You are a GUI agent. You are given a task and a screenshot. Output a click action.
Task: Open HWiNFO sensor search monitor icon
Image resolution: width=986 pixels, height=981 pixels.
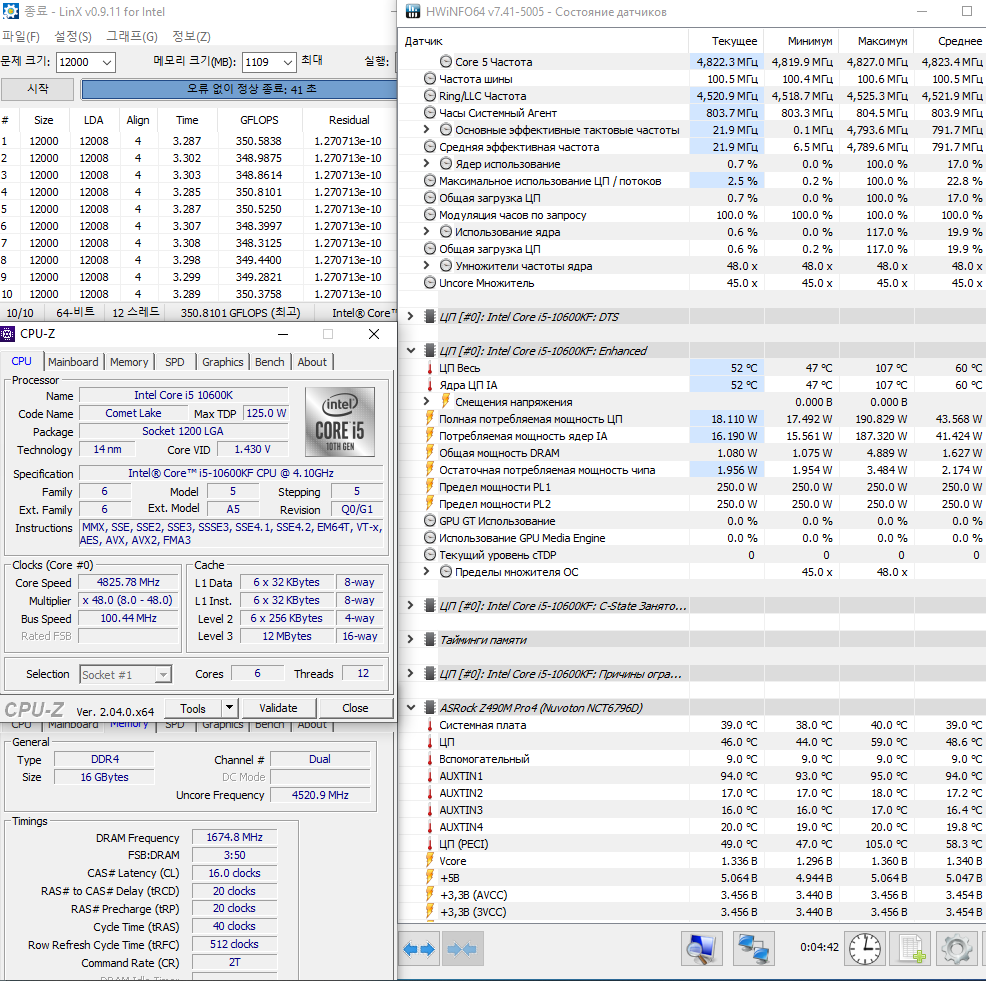702,949
